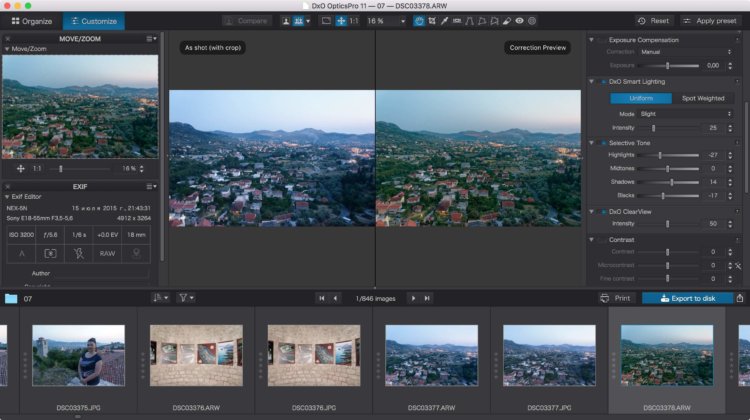Adjust the Shadows slider
Viewport: 750px width, 420px height.
pyautogui.click(x=668, y=182)
